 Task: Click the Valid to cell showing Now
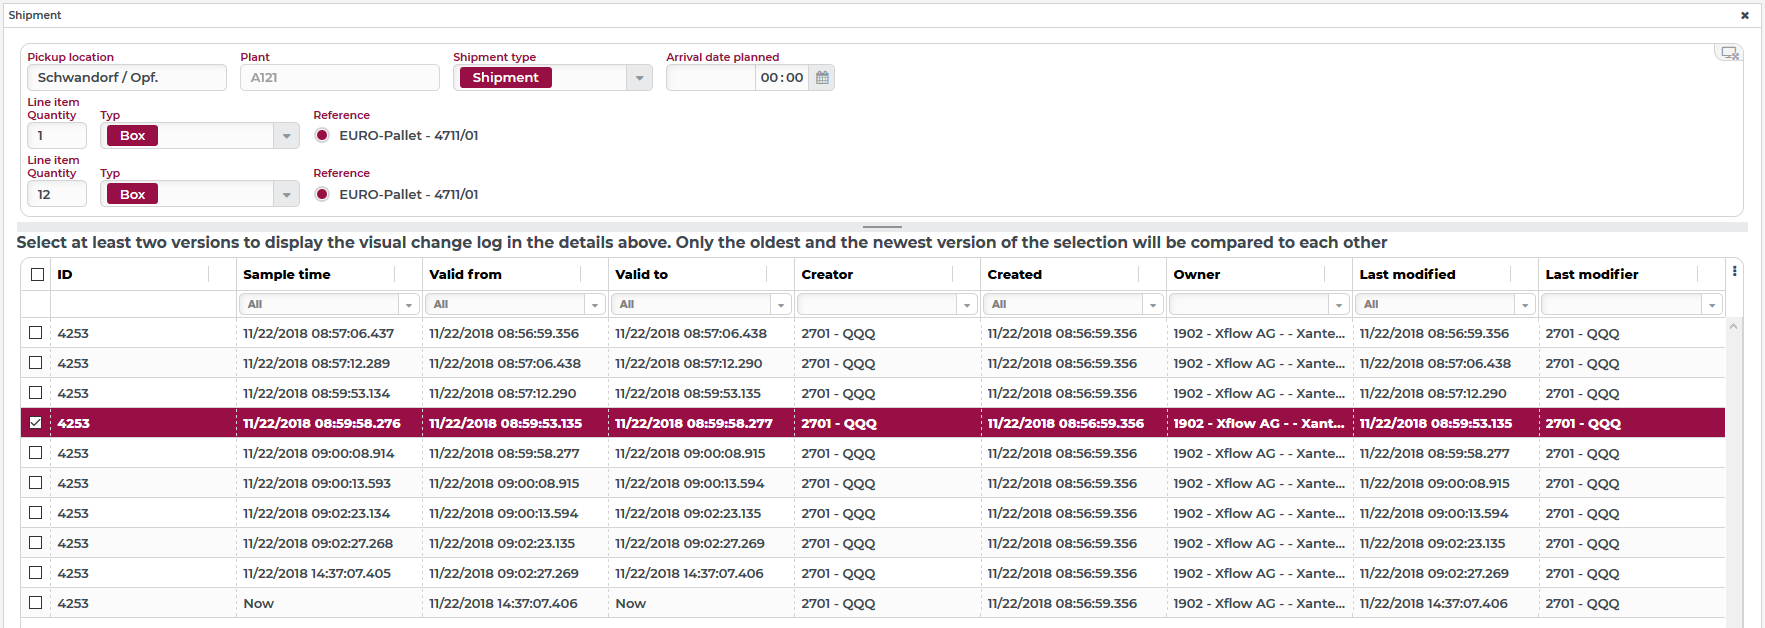631,603
